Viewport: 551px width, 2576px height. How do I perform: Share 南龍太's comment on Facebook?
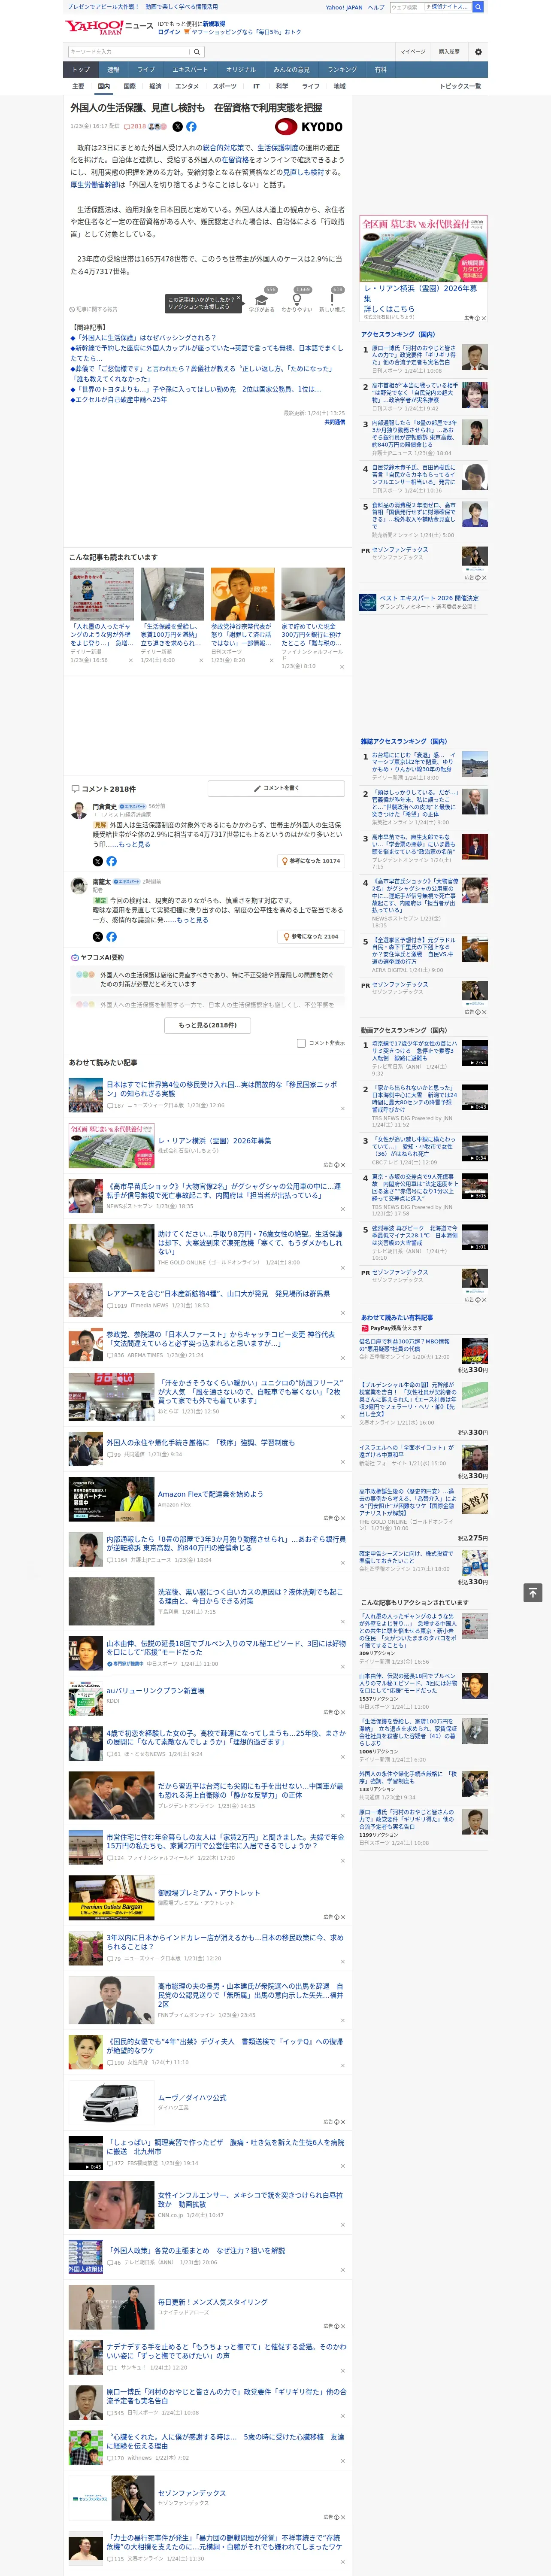pos(111,937)
